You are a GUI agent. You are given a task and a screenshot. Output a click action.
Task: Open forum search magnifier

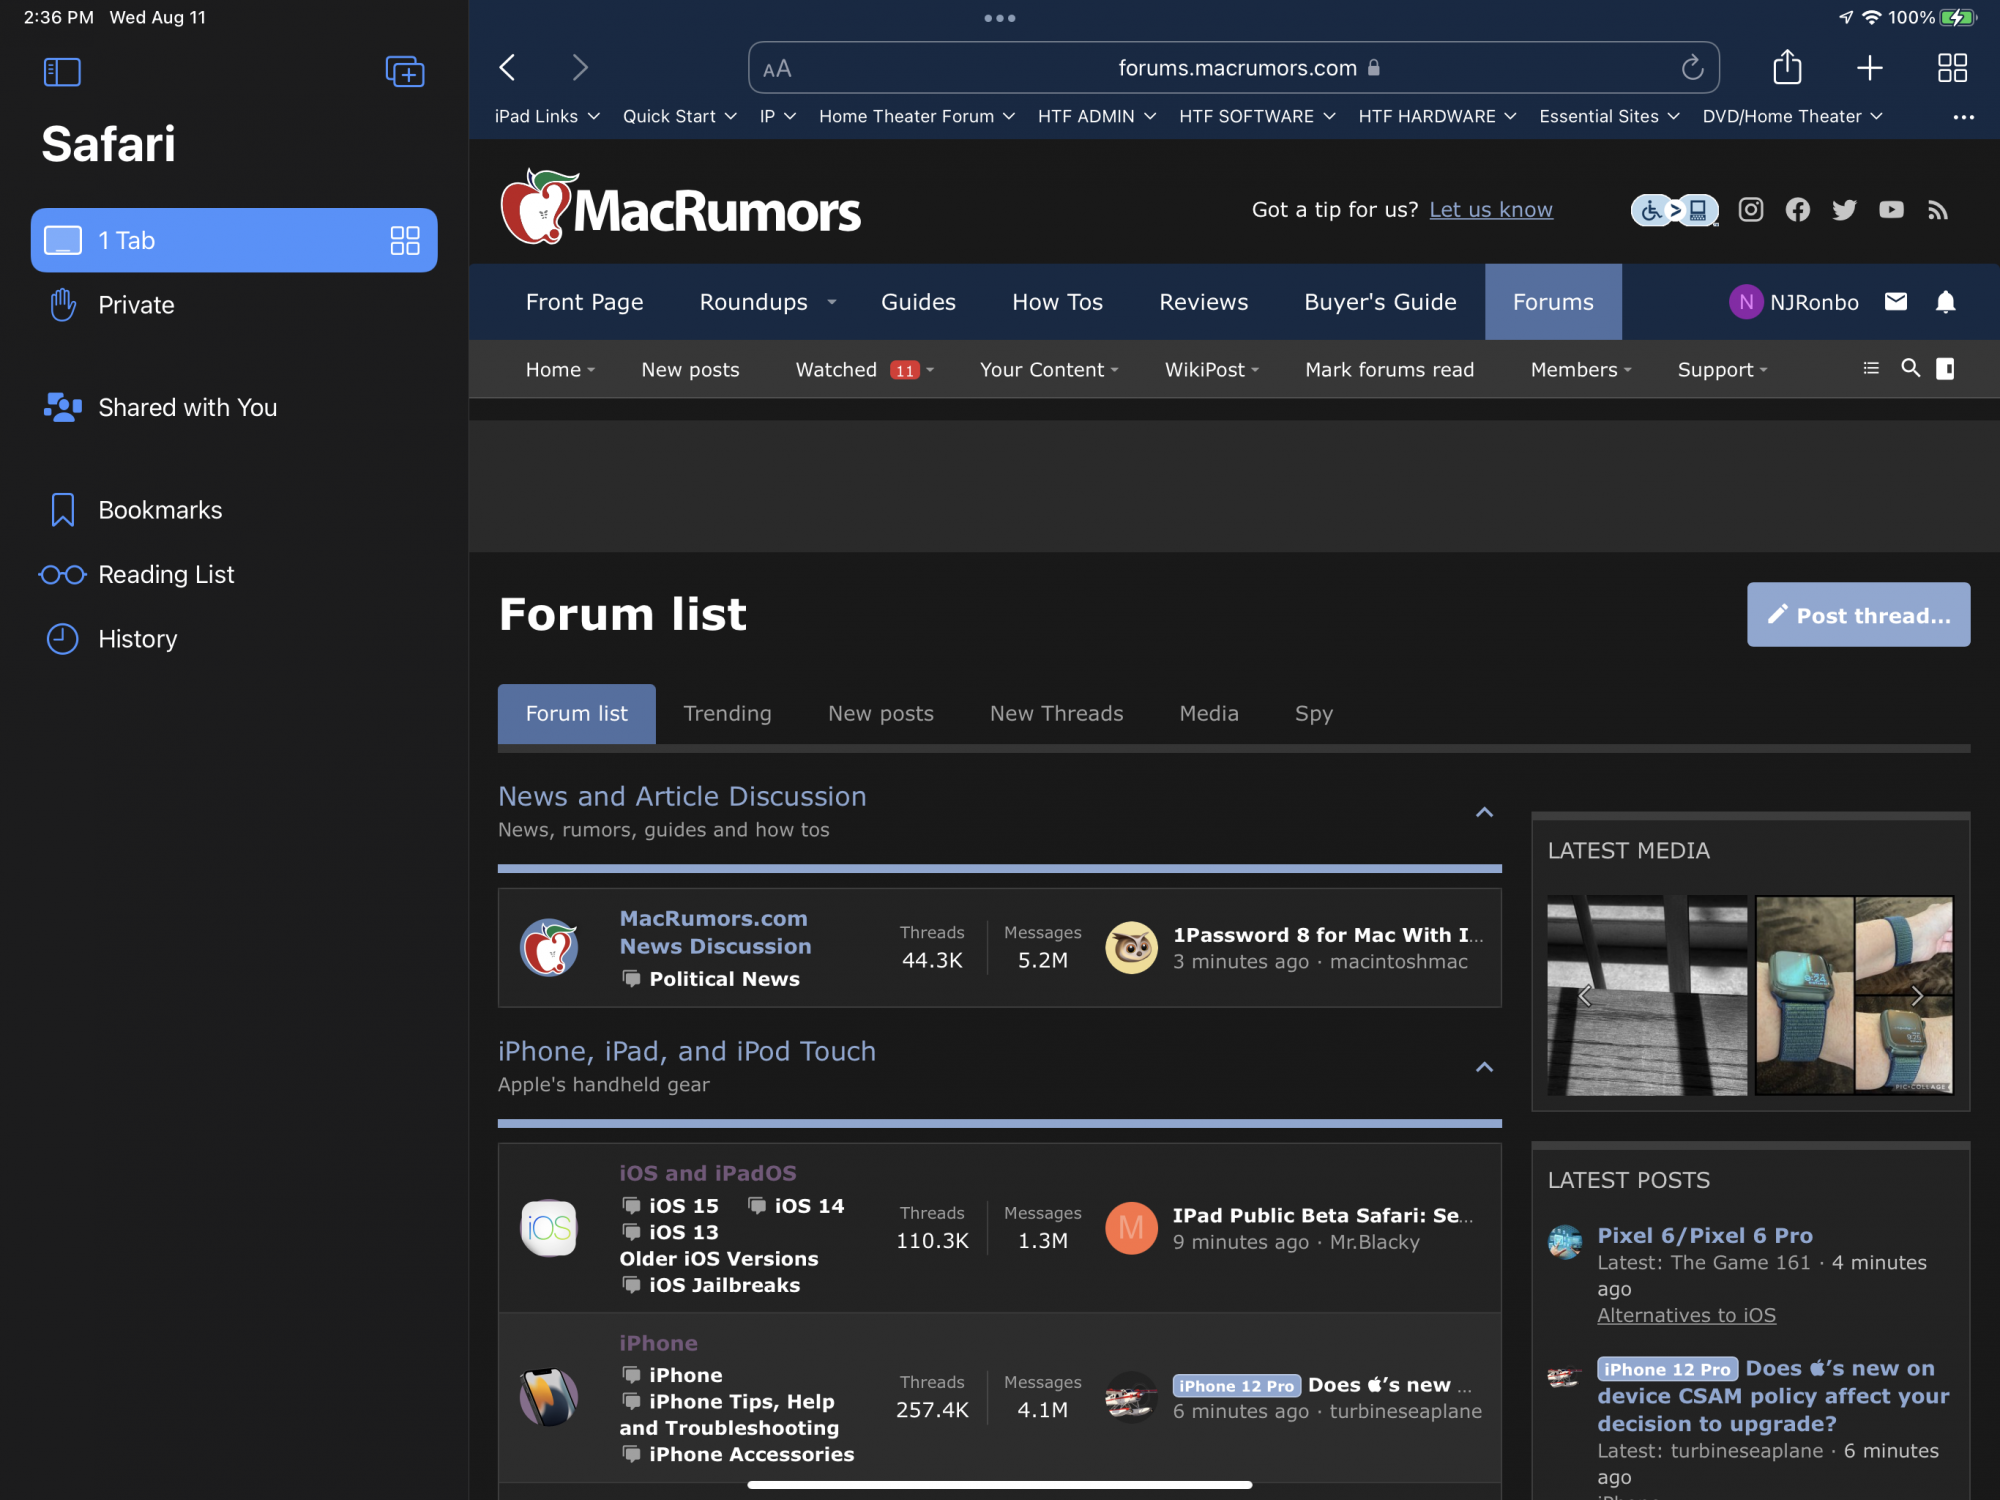coord(1910,369)
